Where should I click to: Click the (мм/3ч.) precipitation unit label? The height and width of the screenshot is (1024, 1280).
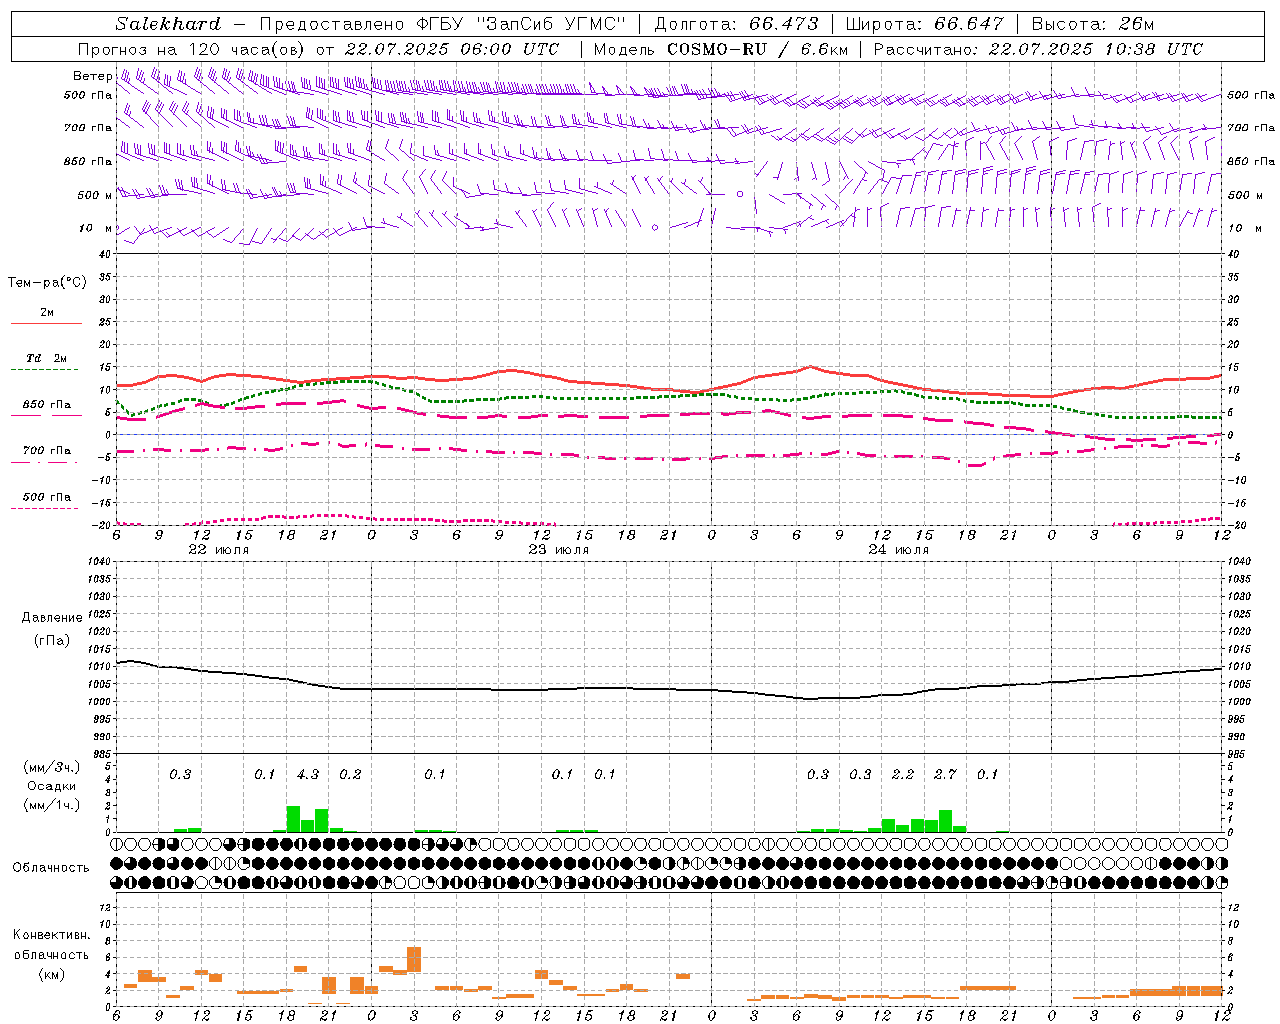pos(52,767)
